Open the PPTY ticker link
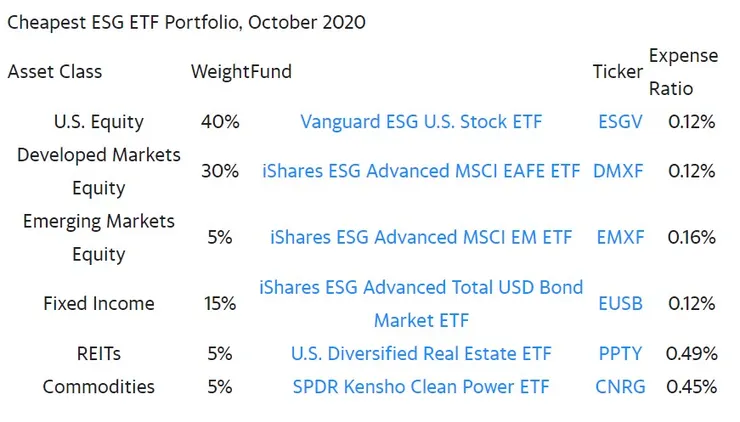Screen dimensions: 740x422 [x=620, y=353]
